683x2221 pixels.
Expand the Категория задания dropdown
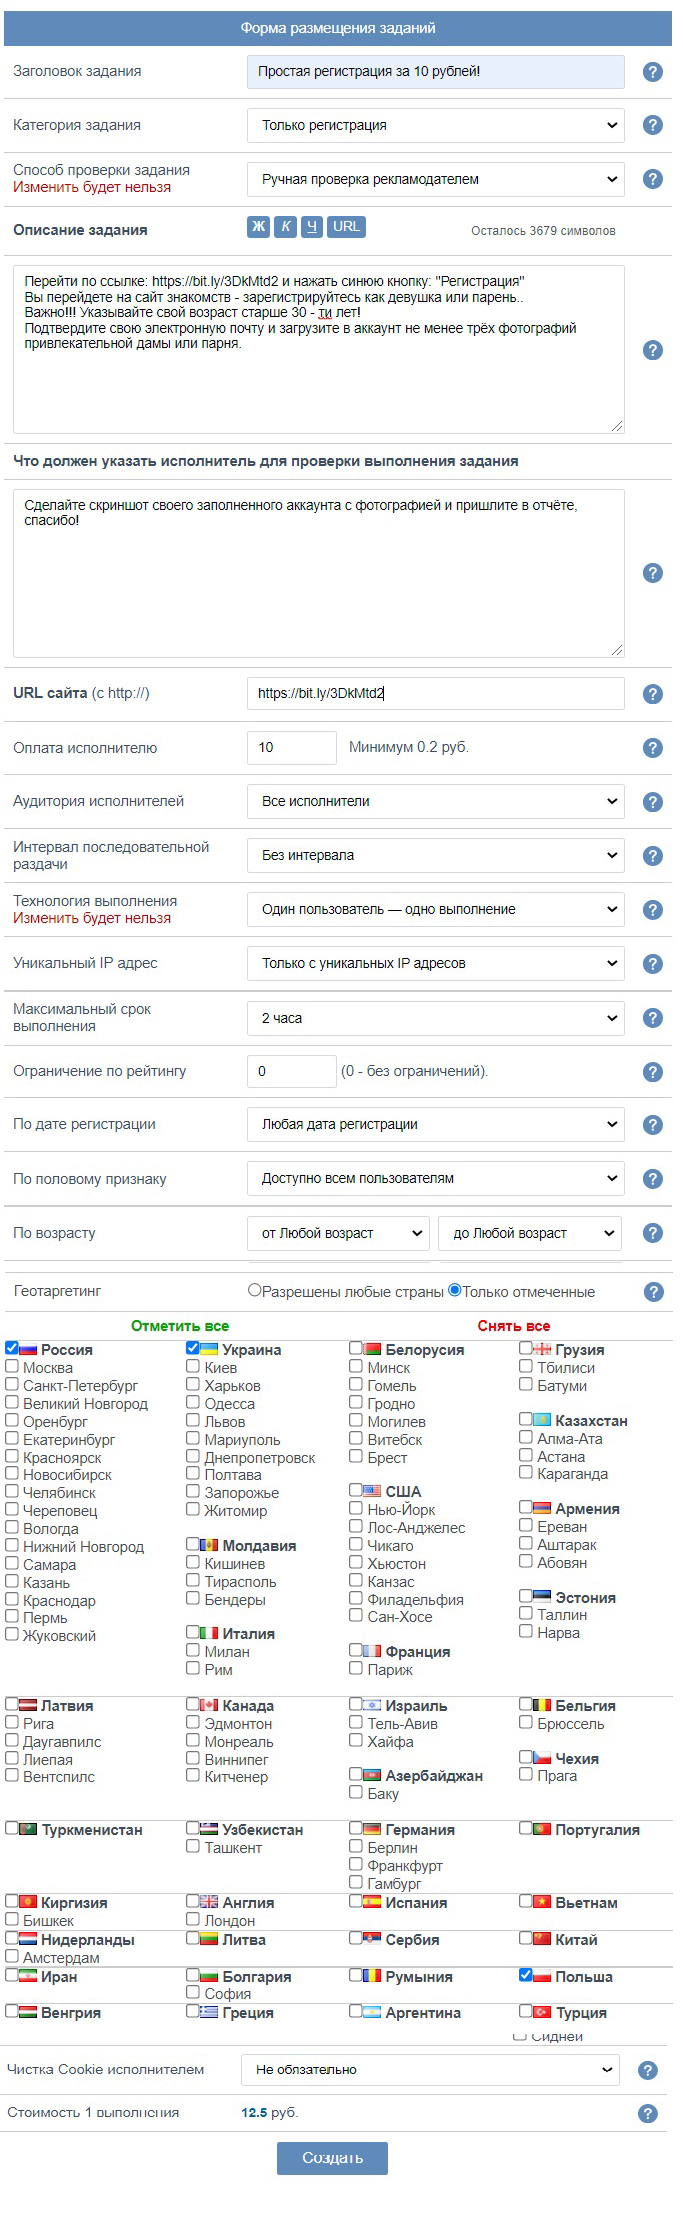[x=436, y=125]
